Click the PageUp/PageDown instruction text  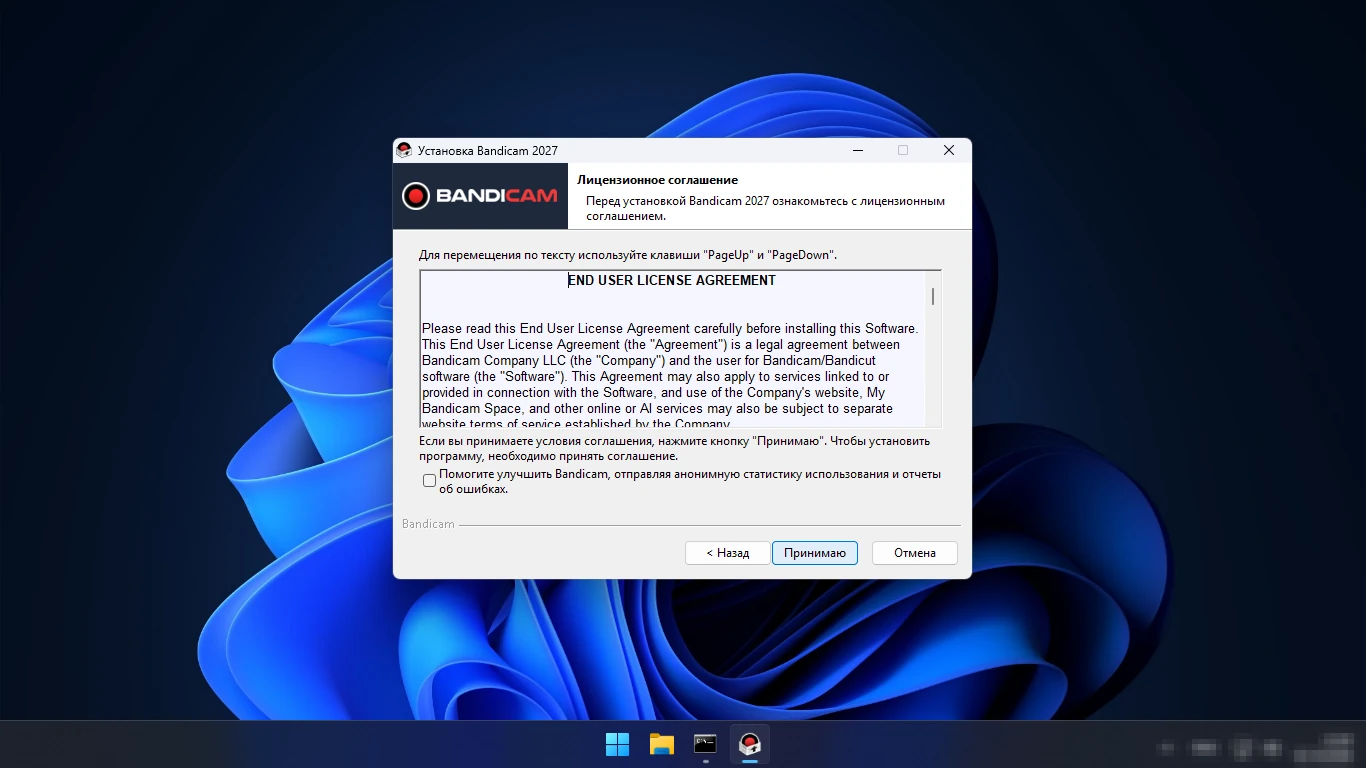[628, 255]
